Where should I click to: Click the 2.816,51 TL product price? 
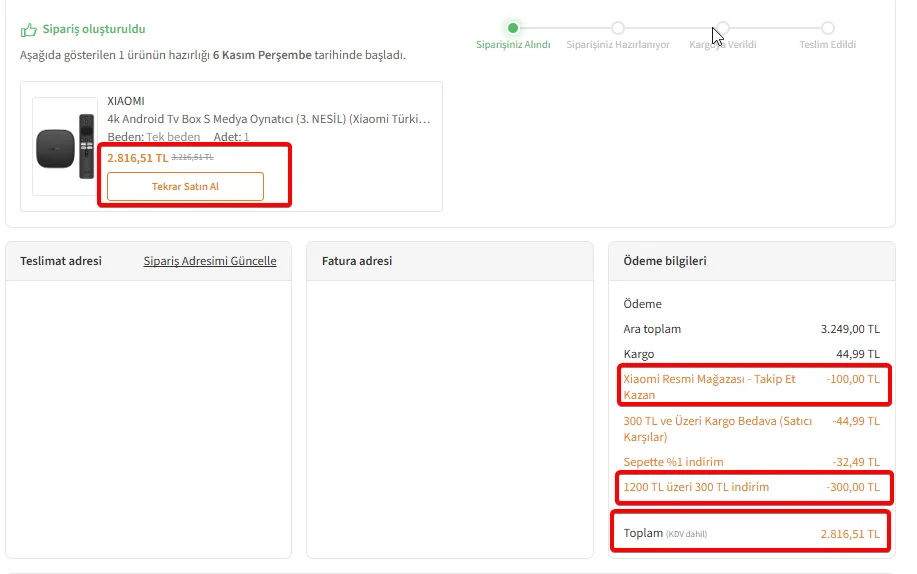(137, 158)
